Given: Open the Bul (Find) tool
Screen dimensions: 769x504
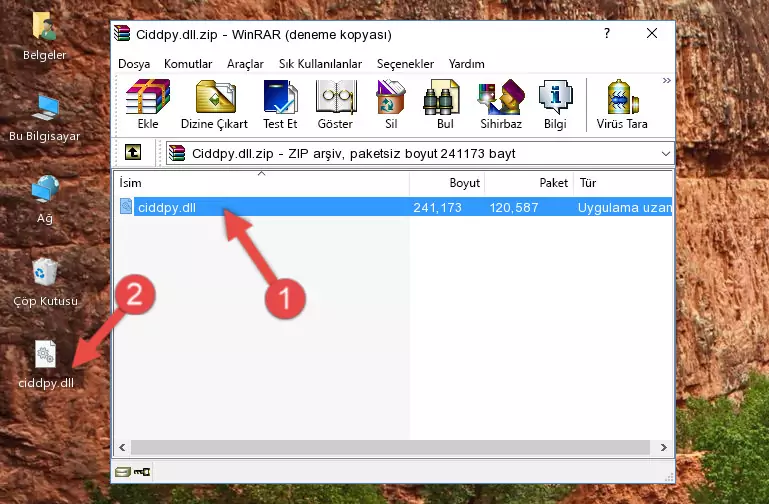Looking at the screenshot, I should coord(444,104).
